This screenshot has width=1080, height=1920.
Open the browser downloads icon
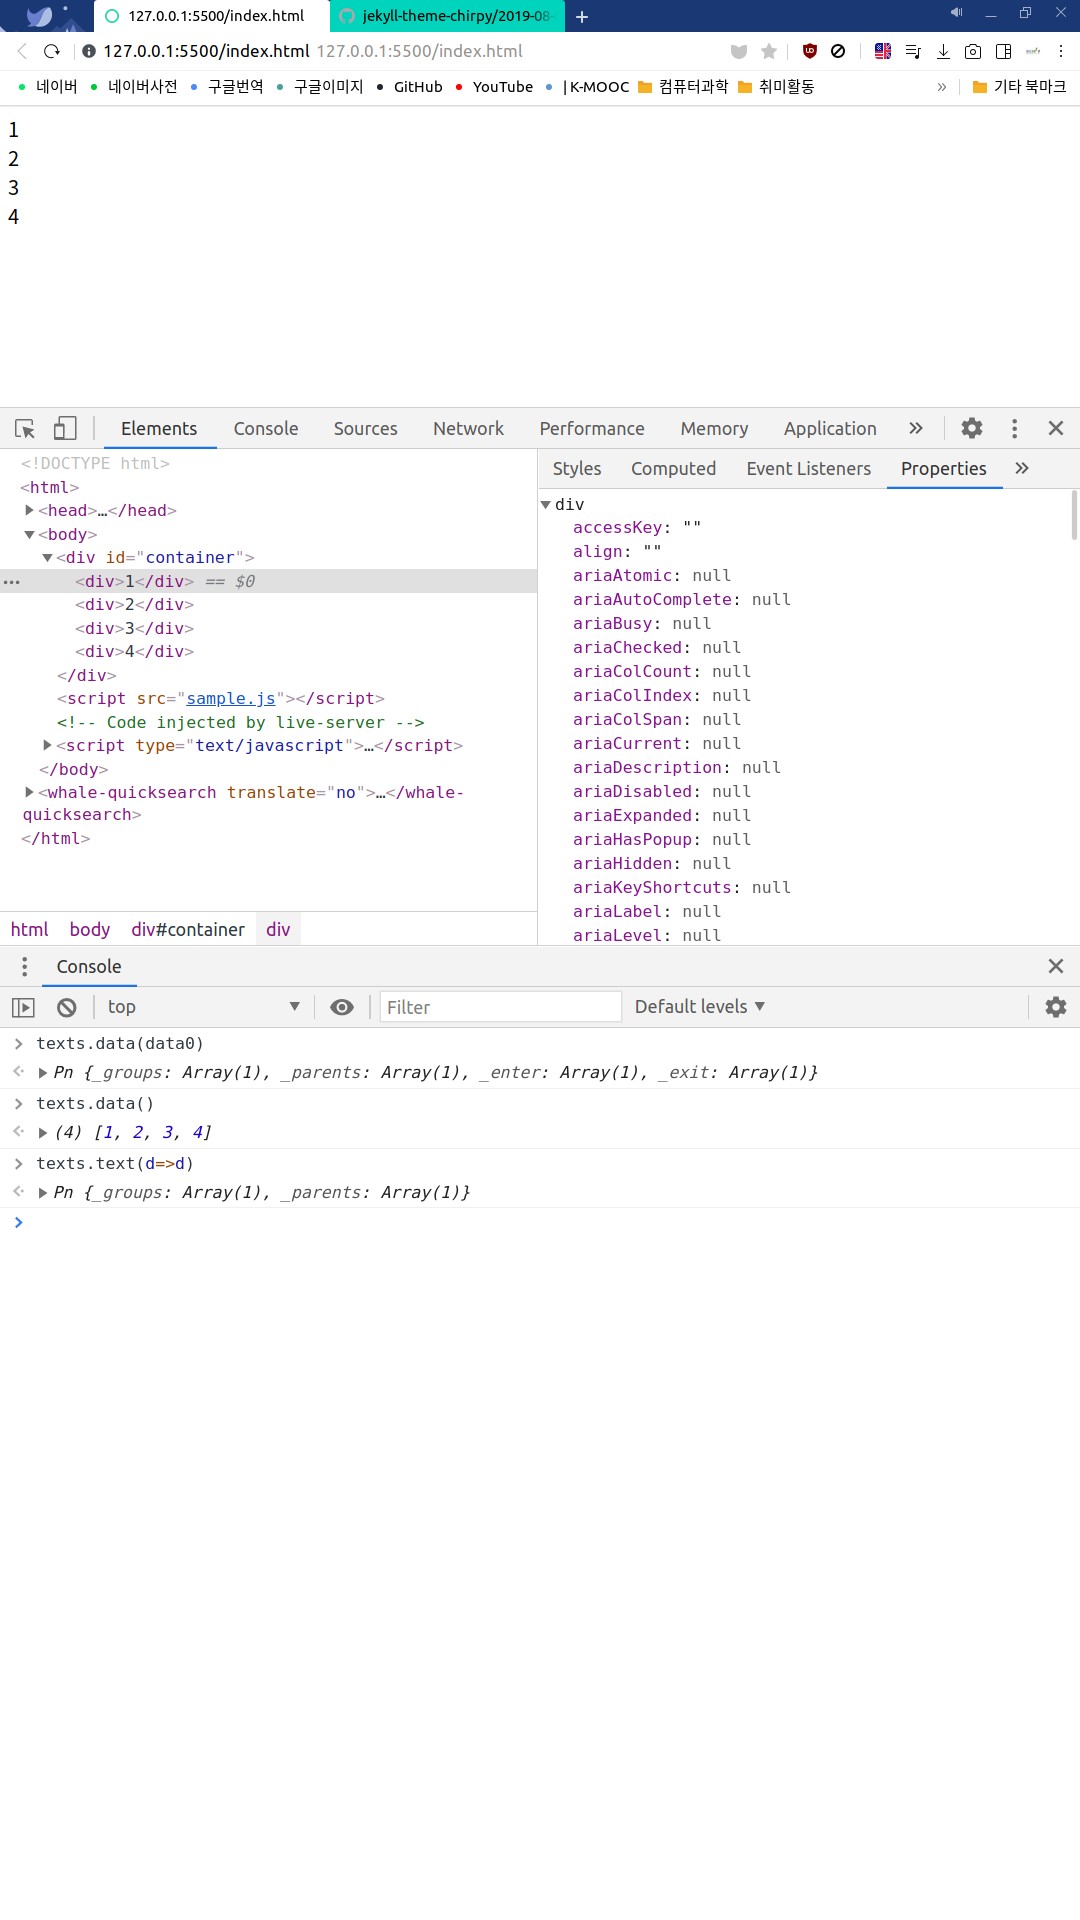[x=943, y=51]
